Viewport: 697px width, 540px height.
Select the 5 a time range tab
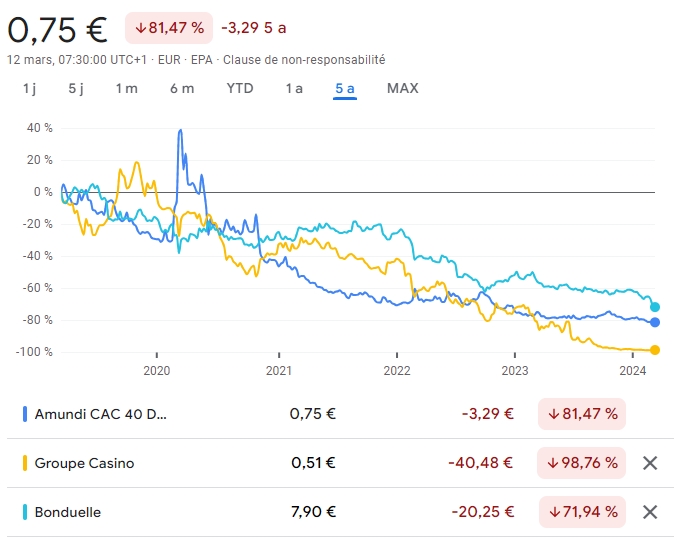click(x=345, y=88)
